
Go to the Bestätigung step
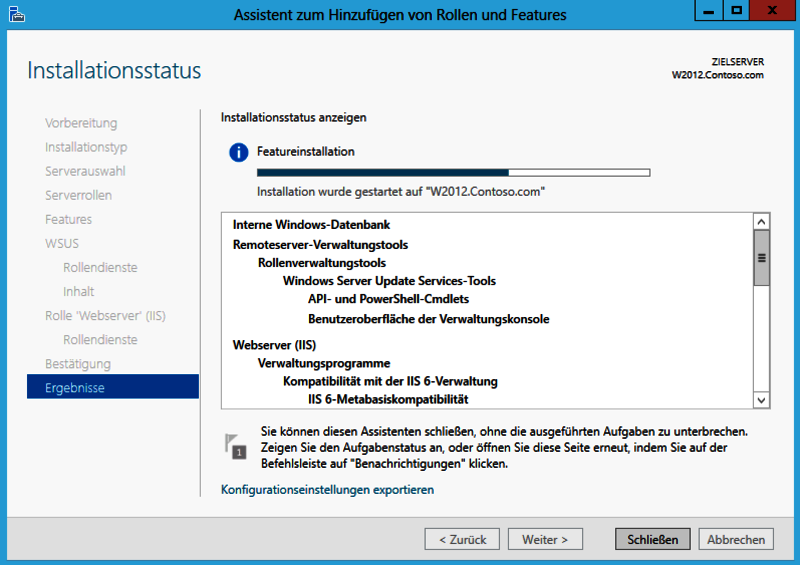point(78,364)
